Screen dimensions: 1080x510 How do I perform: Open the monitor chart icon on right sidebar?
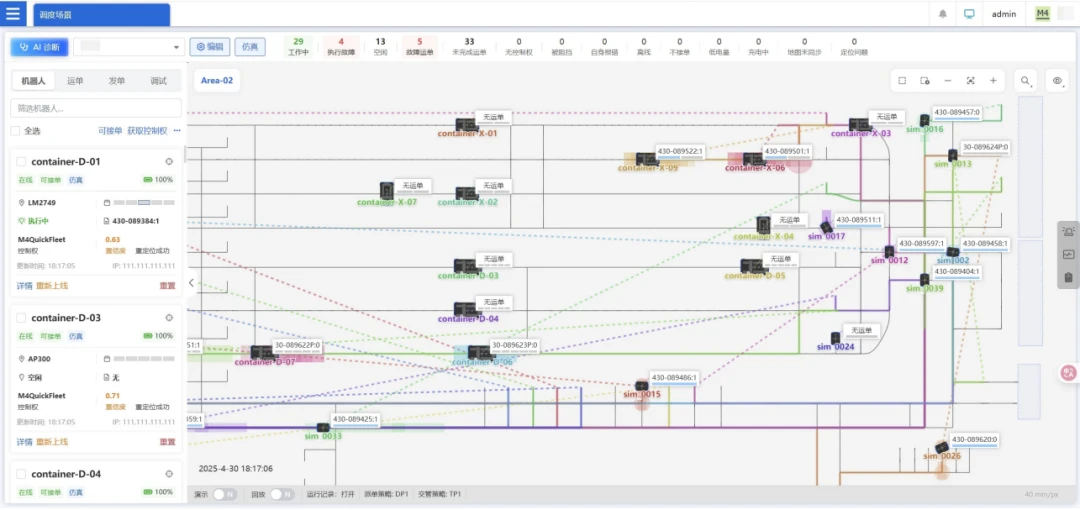point(1068,254)
